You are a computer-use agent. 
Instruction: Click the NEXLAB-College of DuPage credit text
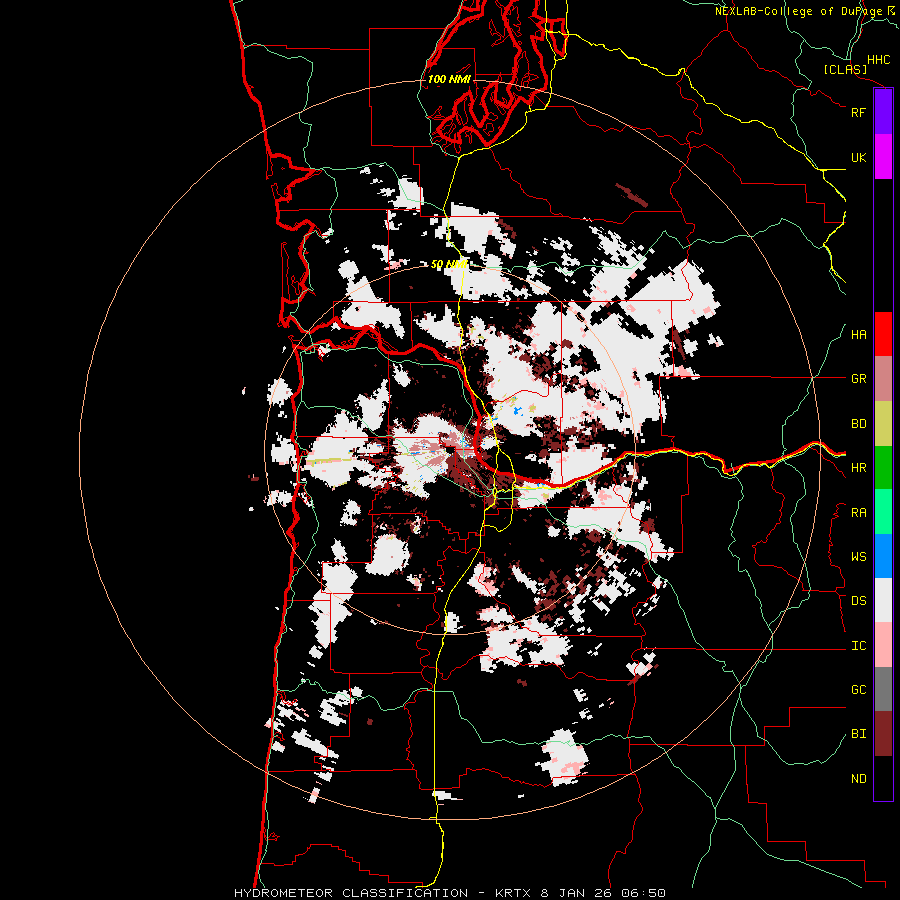tap(807, 11)
